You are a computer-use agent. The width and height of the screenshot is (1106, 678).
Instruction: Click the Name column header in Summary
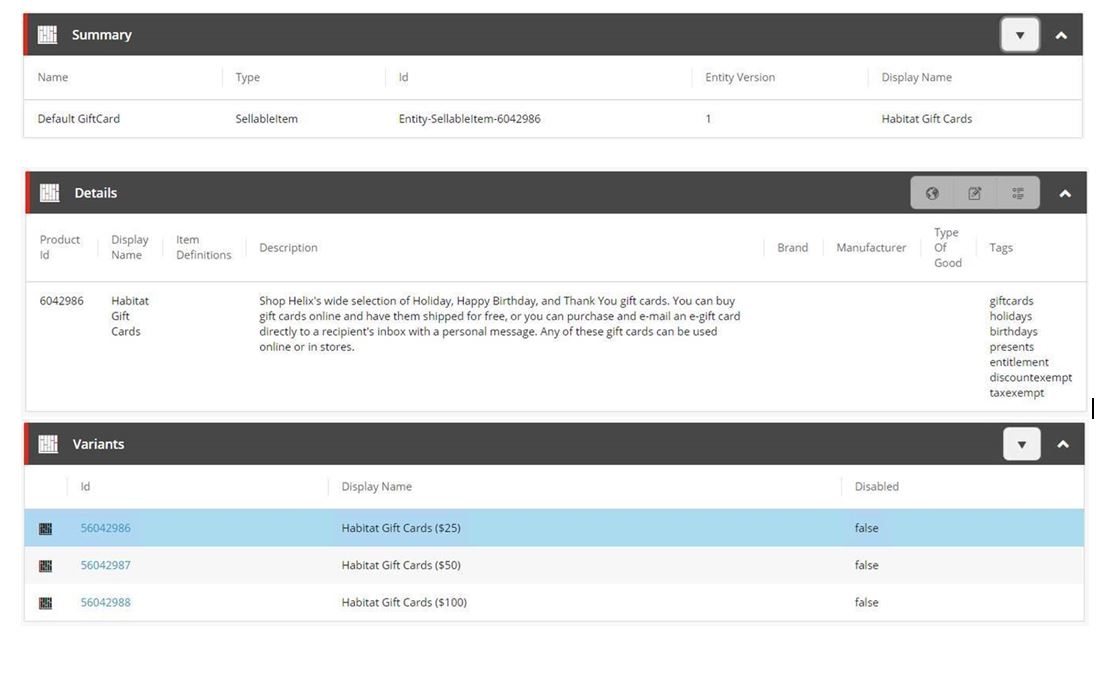point(53,78)
